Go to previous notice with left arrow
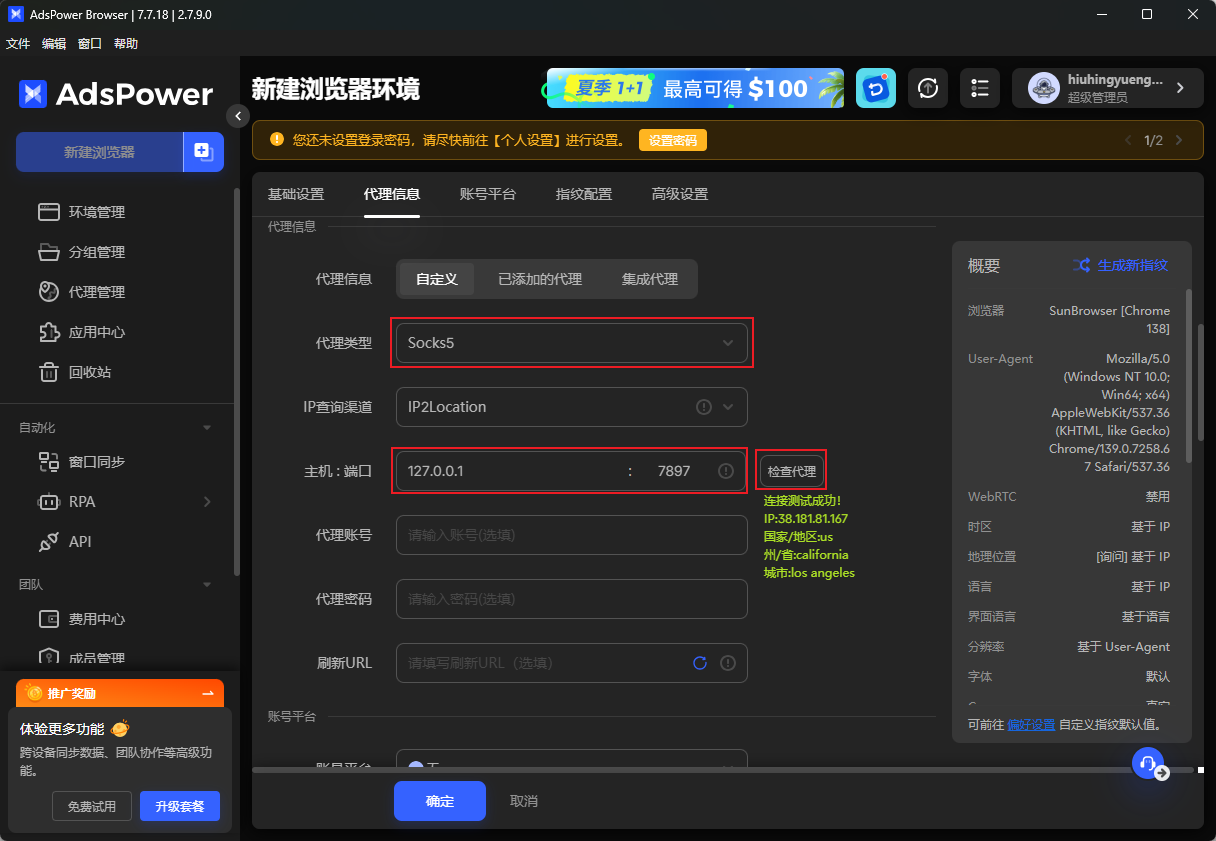This screenshot has height=841, width=1216. click(x=1129, y=141)
